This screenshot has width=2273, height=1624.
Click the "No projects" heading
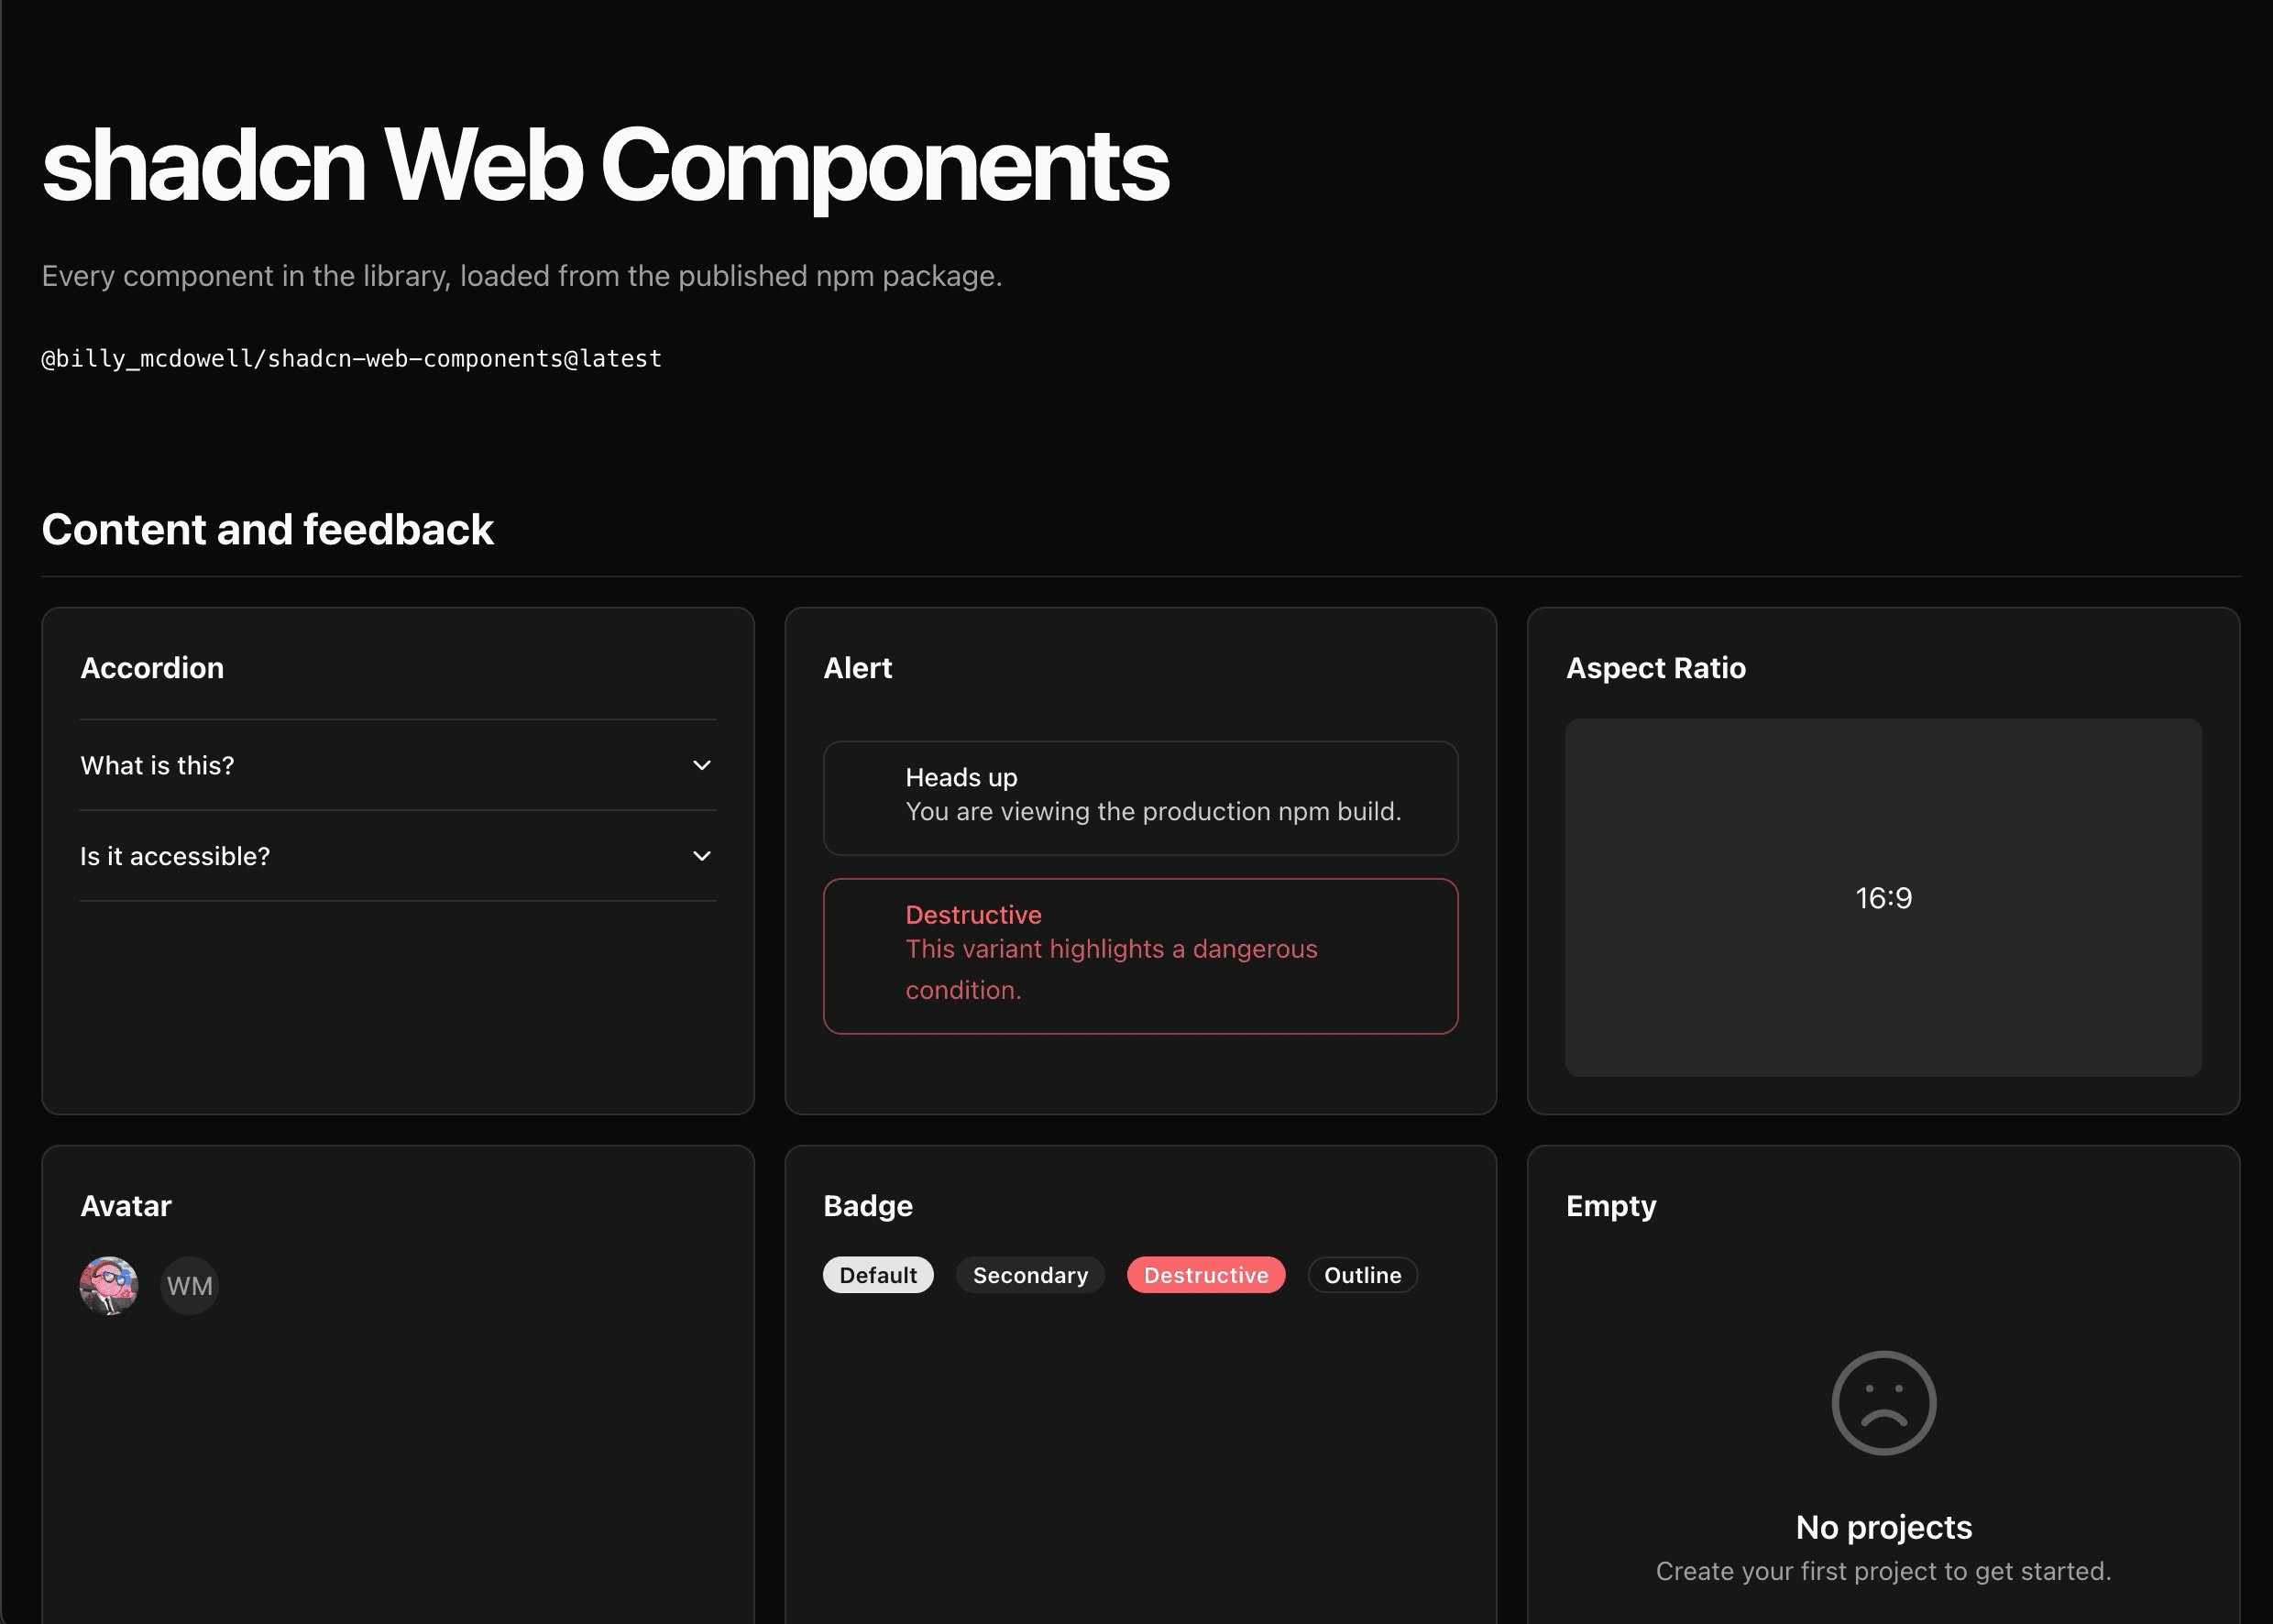coord(1884,1527)
